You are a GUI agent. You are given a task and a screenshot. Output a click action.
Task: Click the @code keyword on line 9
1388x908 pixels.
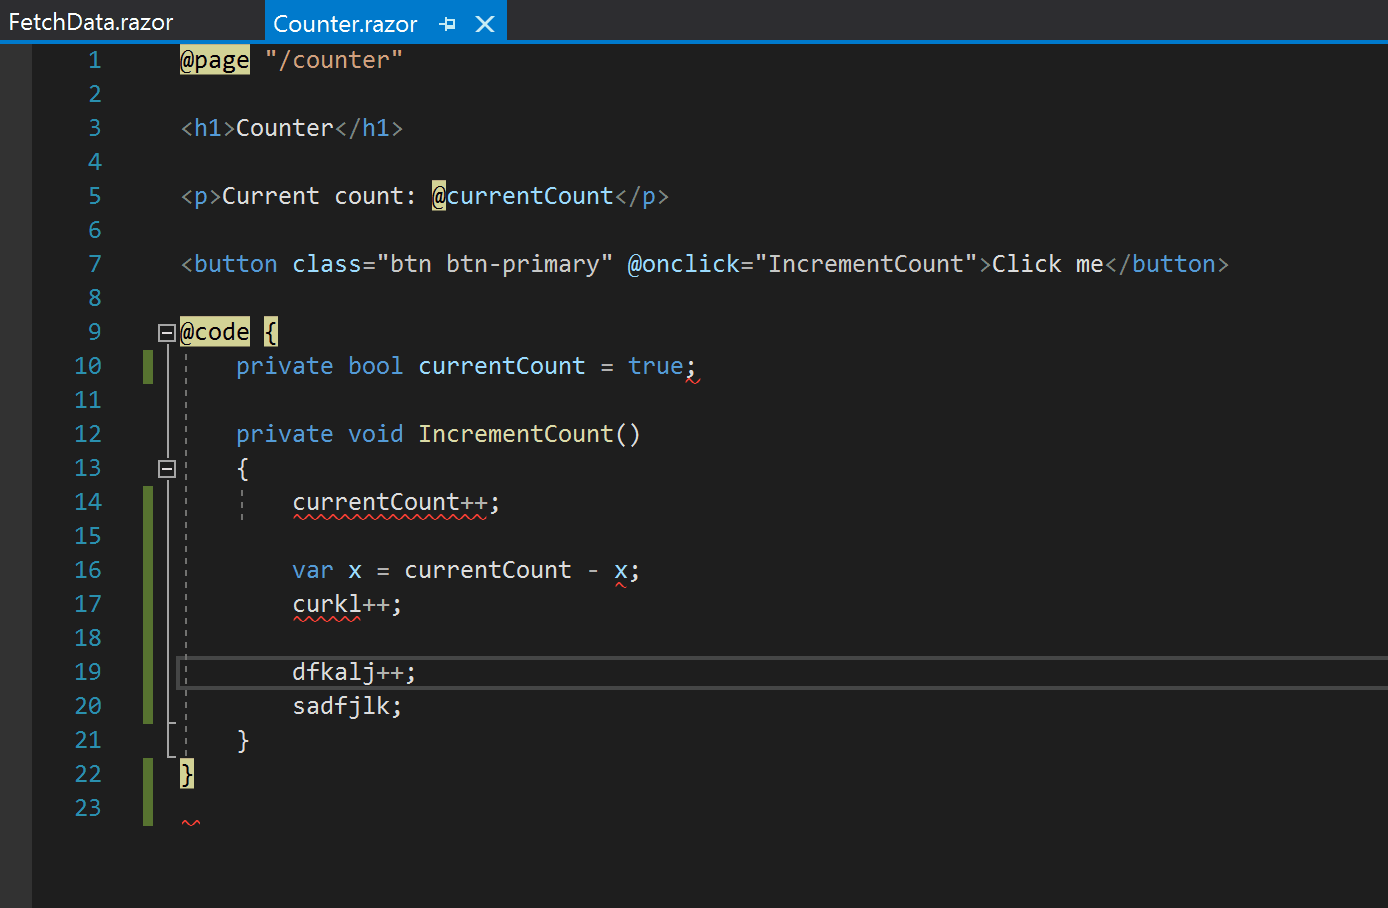point(214,331)
